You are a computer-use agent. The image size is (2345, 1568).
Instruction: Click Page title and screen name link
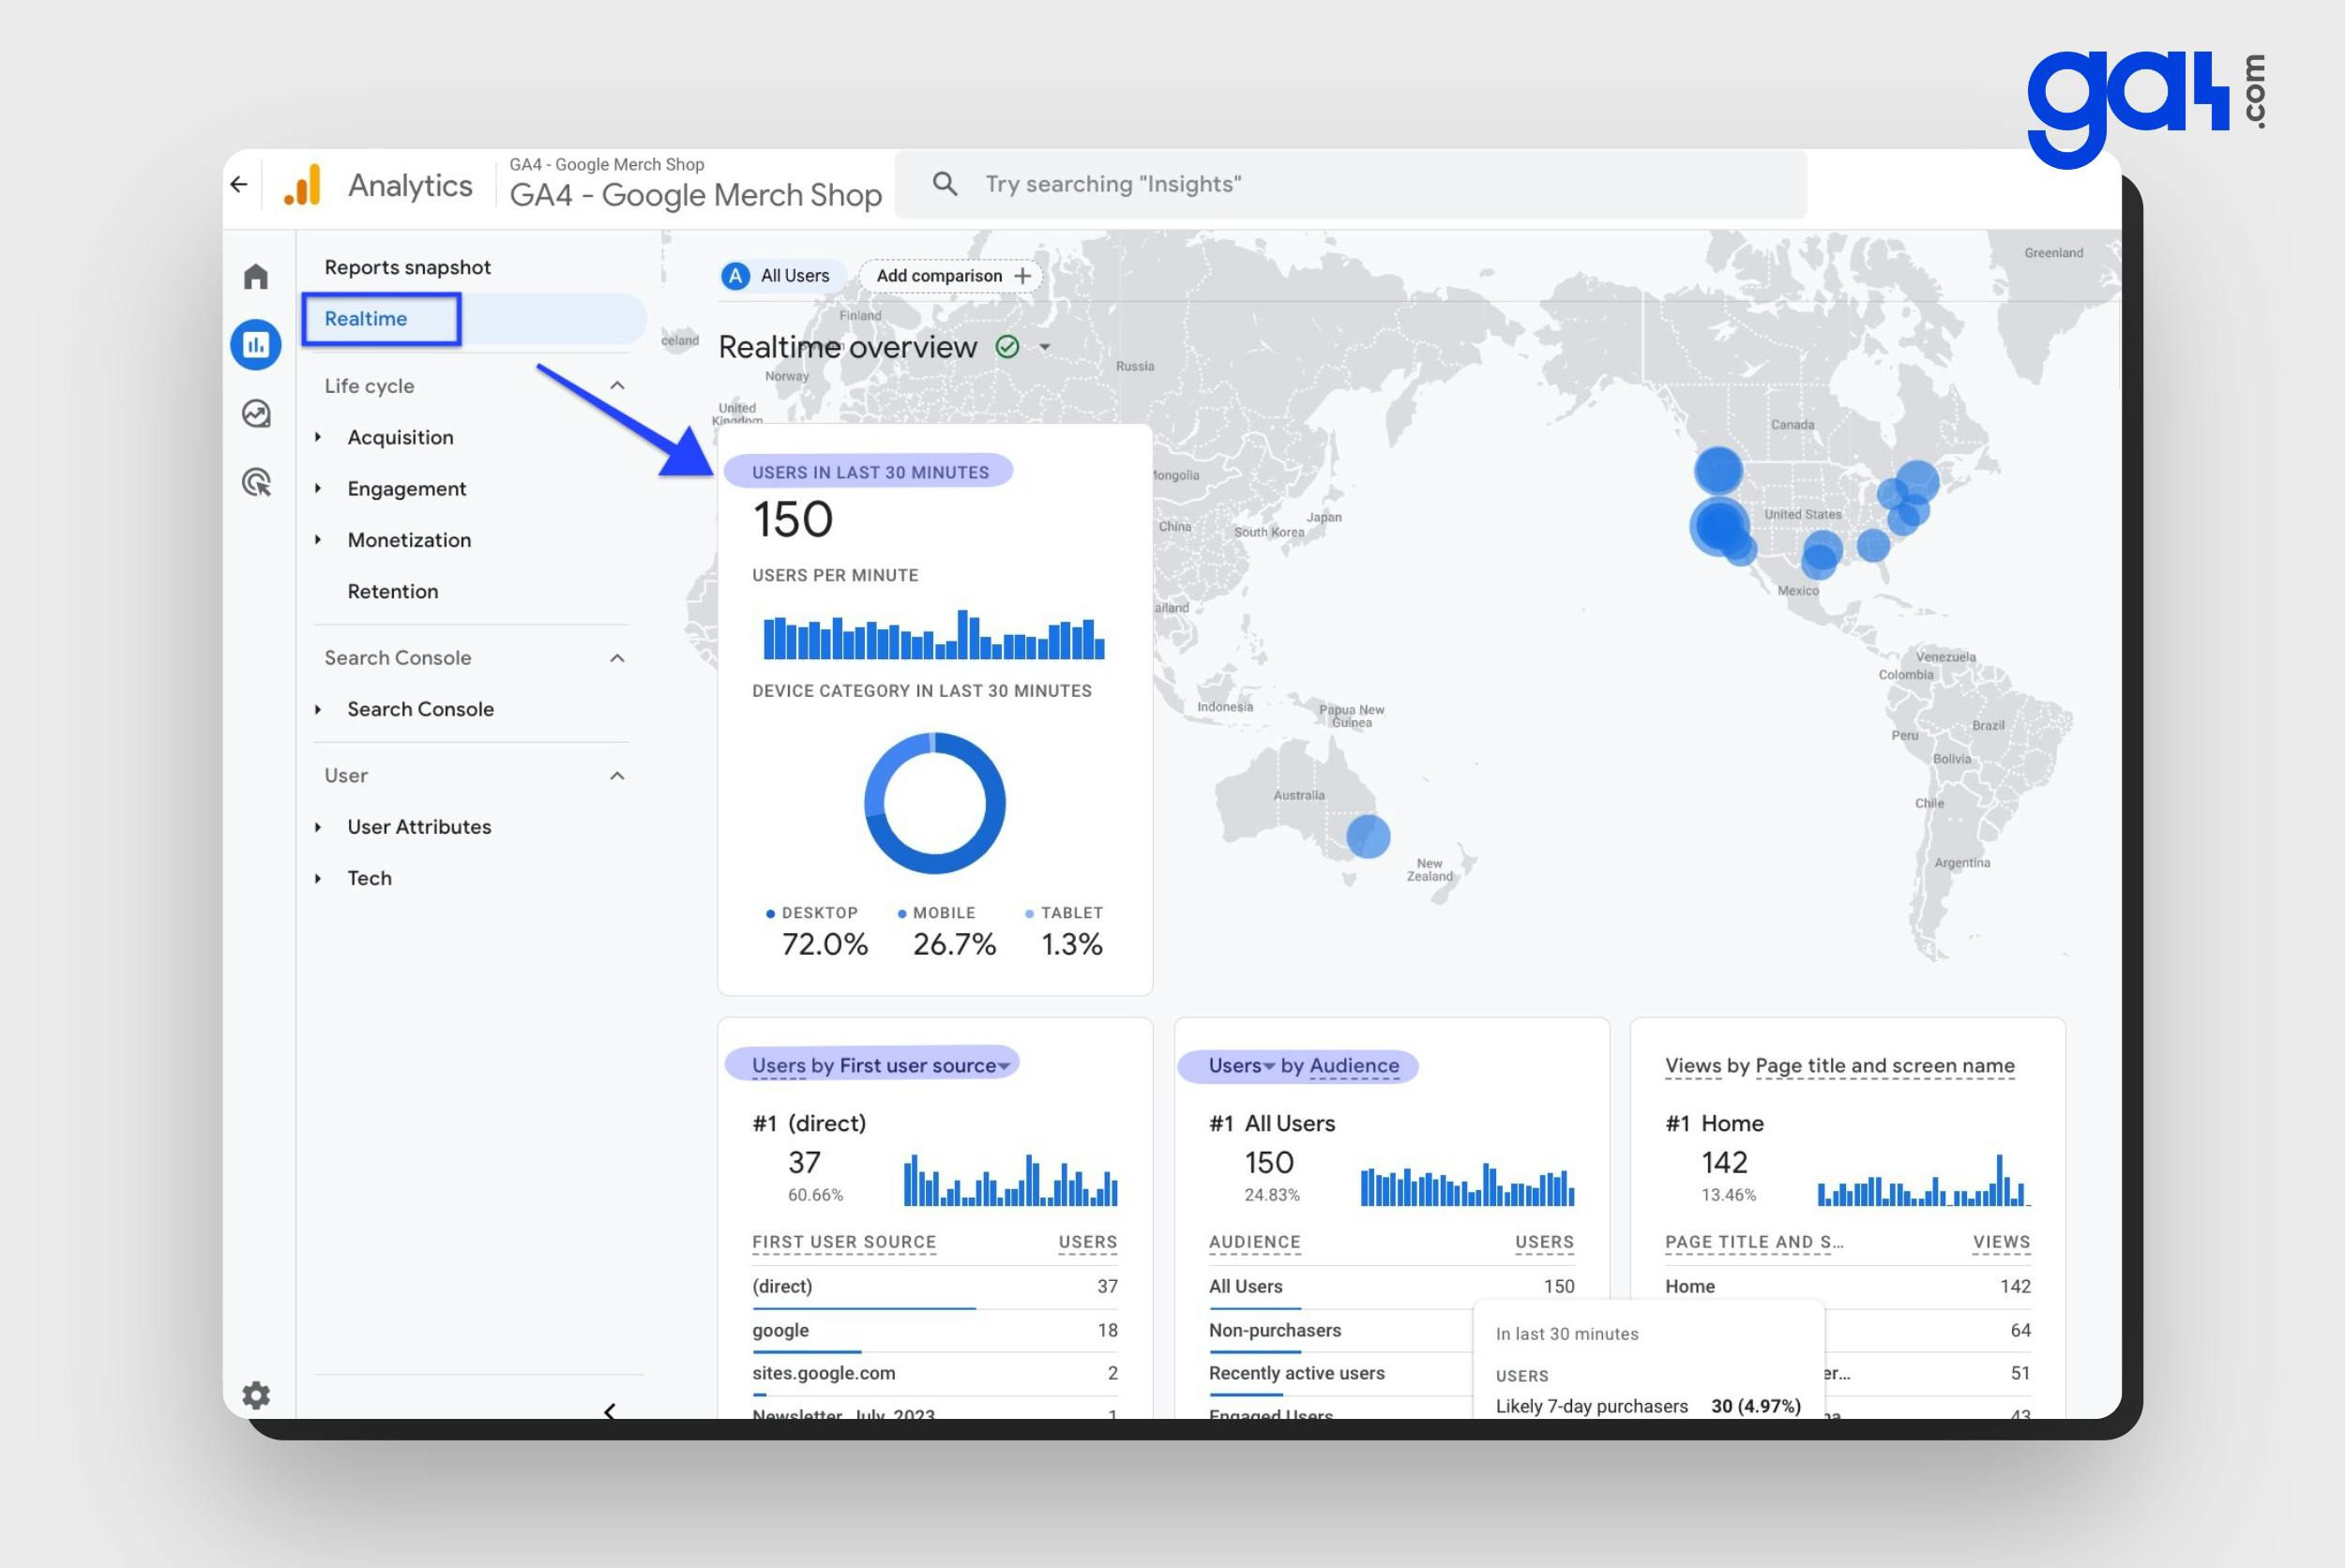1884,1065
